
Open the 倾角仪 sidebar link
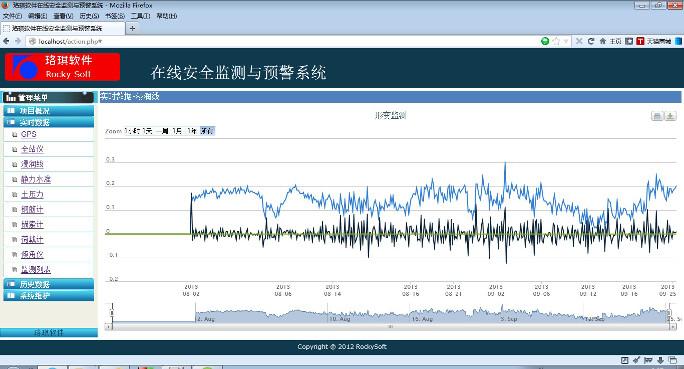[x=32, y=255]
